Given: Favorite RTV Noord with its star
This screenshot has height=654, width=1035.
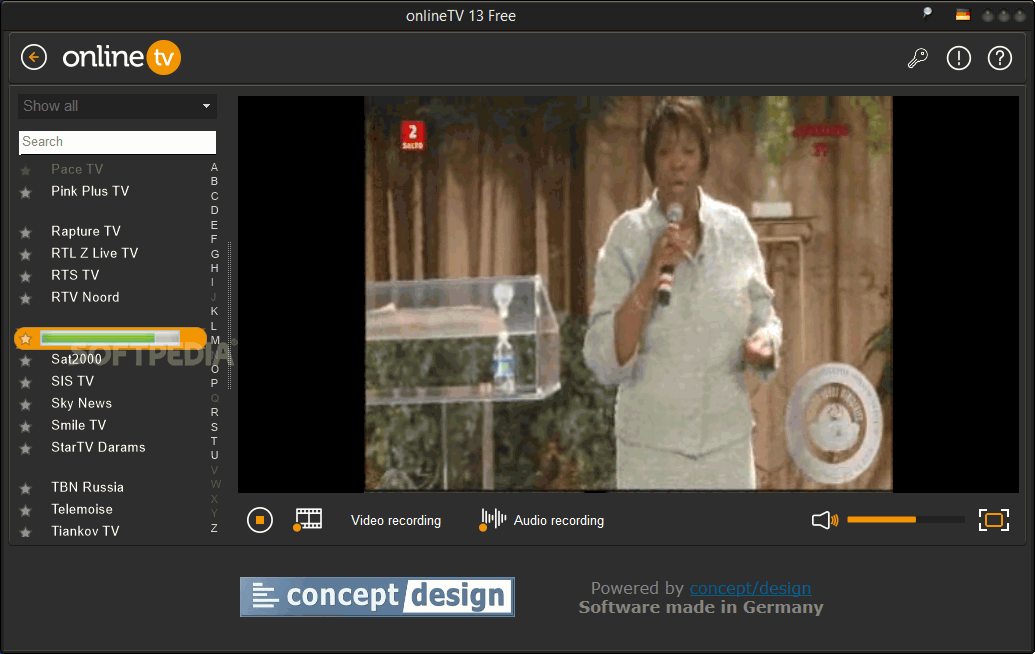Looking at the screenshot, I should 26,298.
